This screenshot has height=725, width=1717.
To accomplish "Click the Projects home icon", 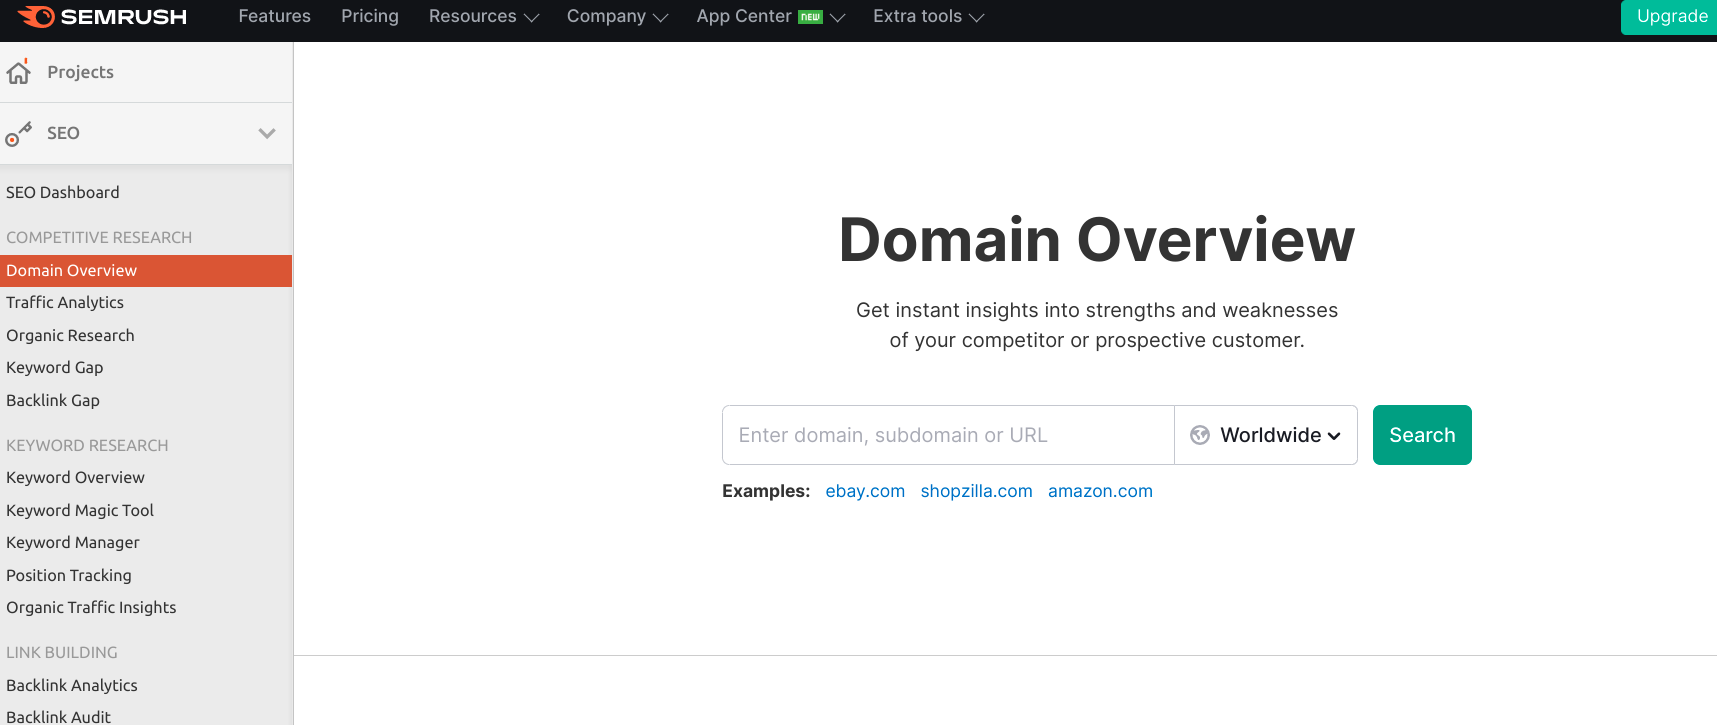I will (19, 72).
